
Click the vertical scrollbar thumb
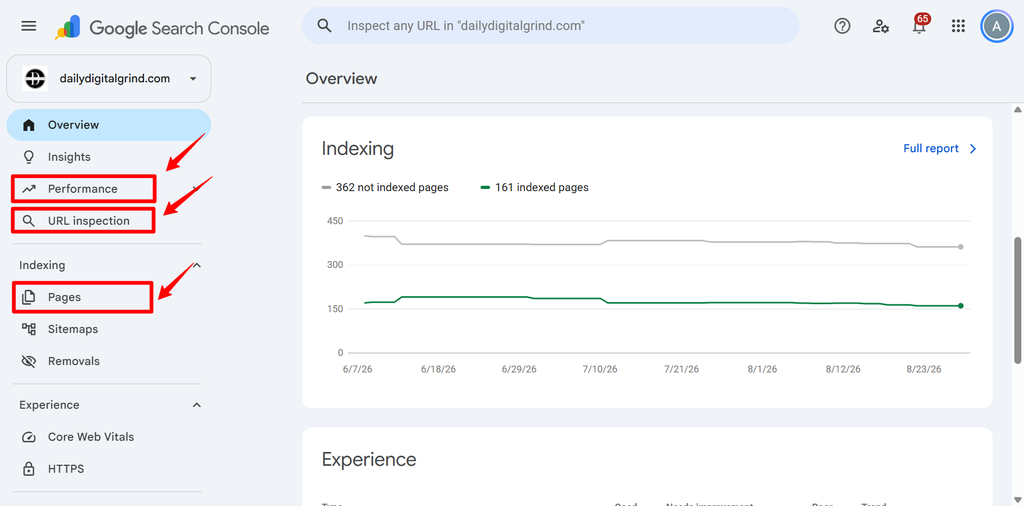(x=1017, y=300)
